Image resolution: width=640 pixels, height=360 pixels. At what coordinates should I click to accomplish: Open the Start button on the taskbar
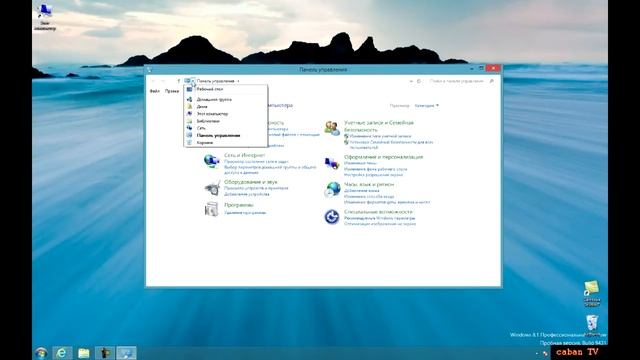pyautogui.click(x=41, y=353)
